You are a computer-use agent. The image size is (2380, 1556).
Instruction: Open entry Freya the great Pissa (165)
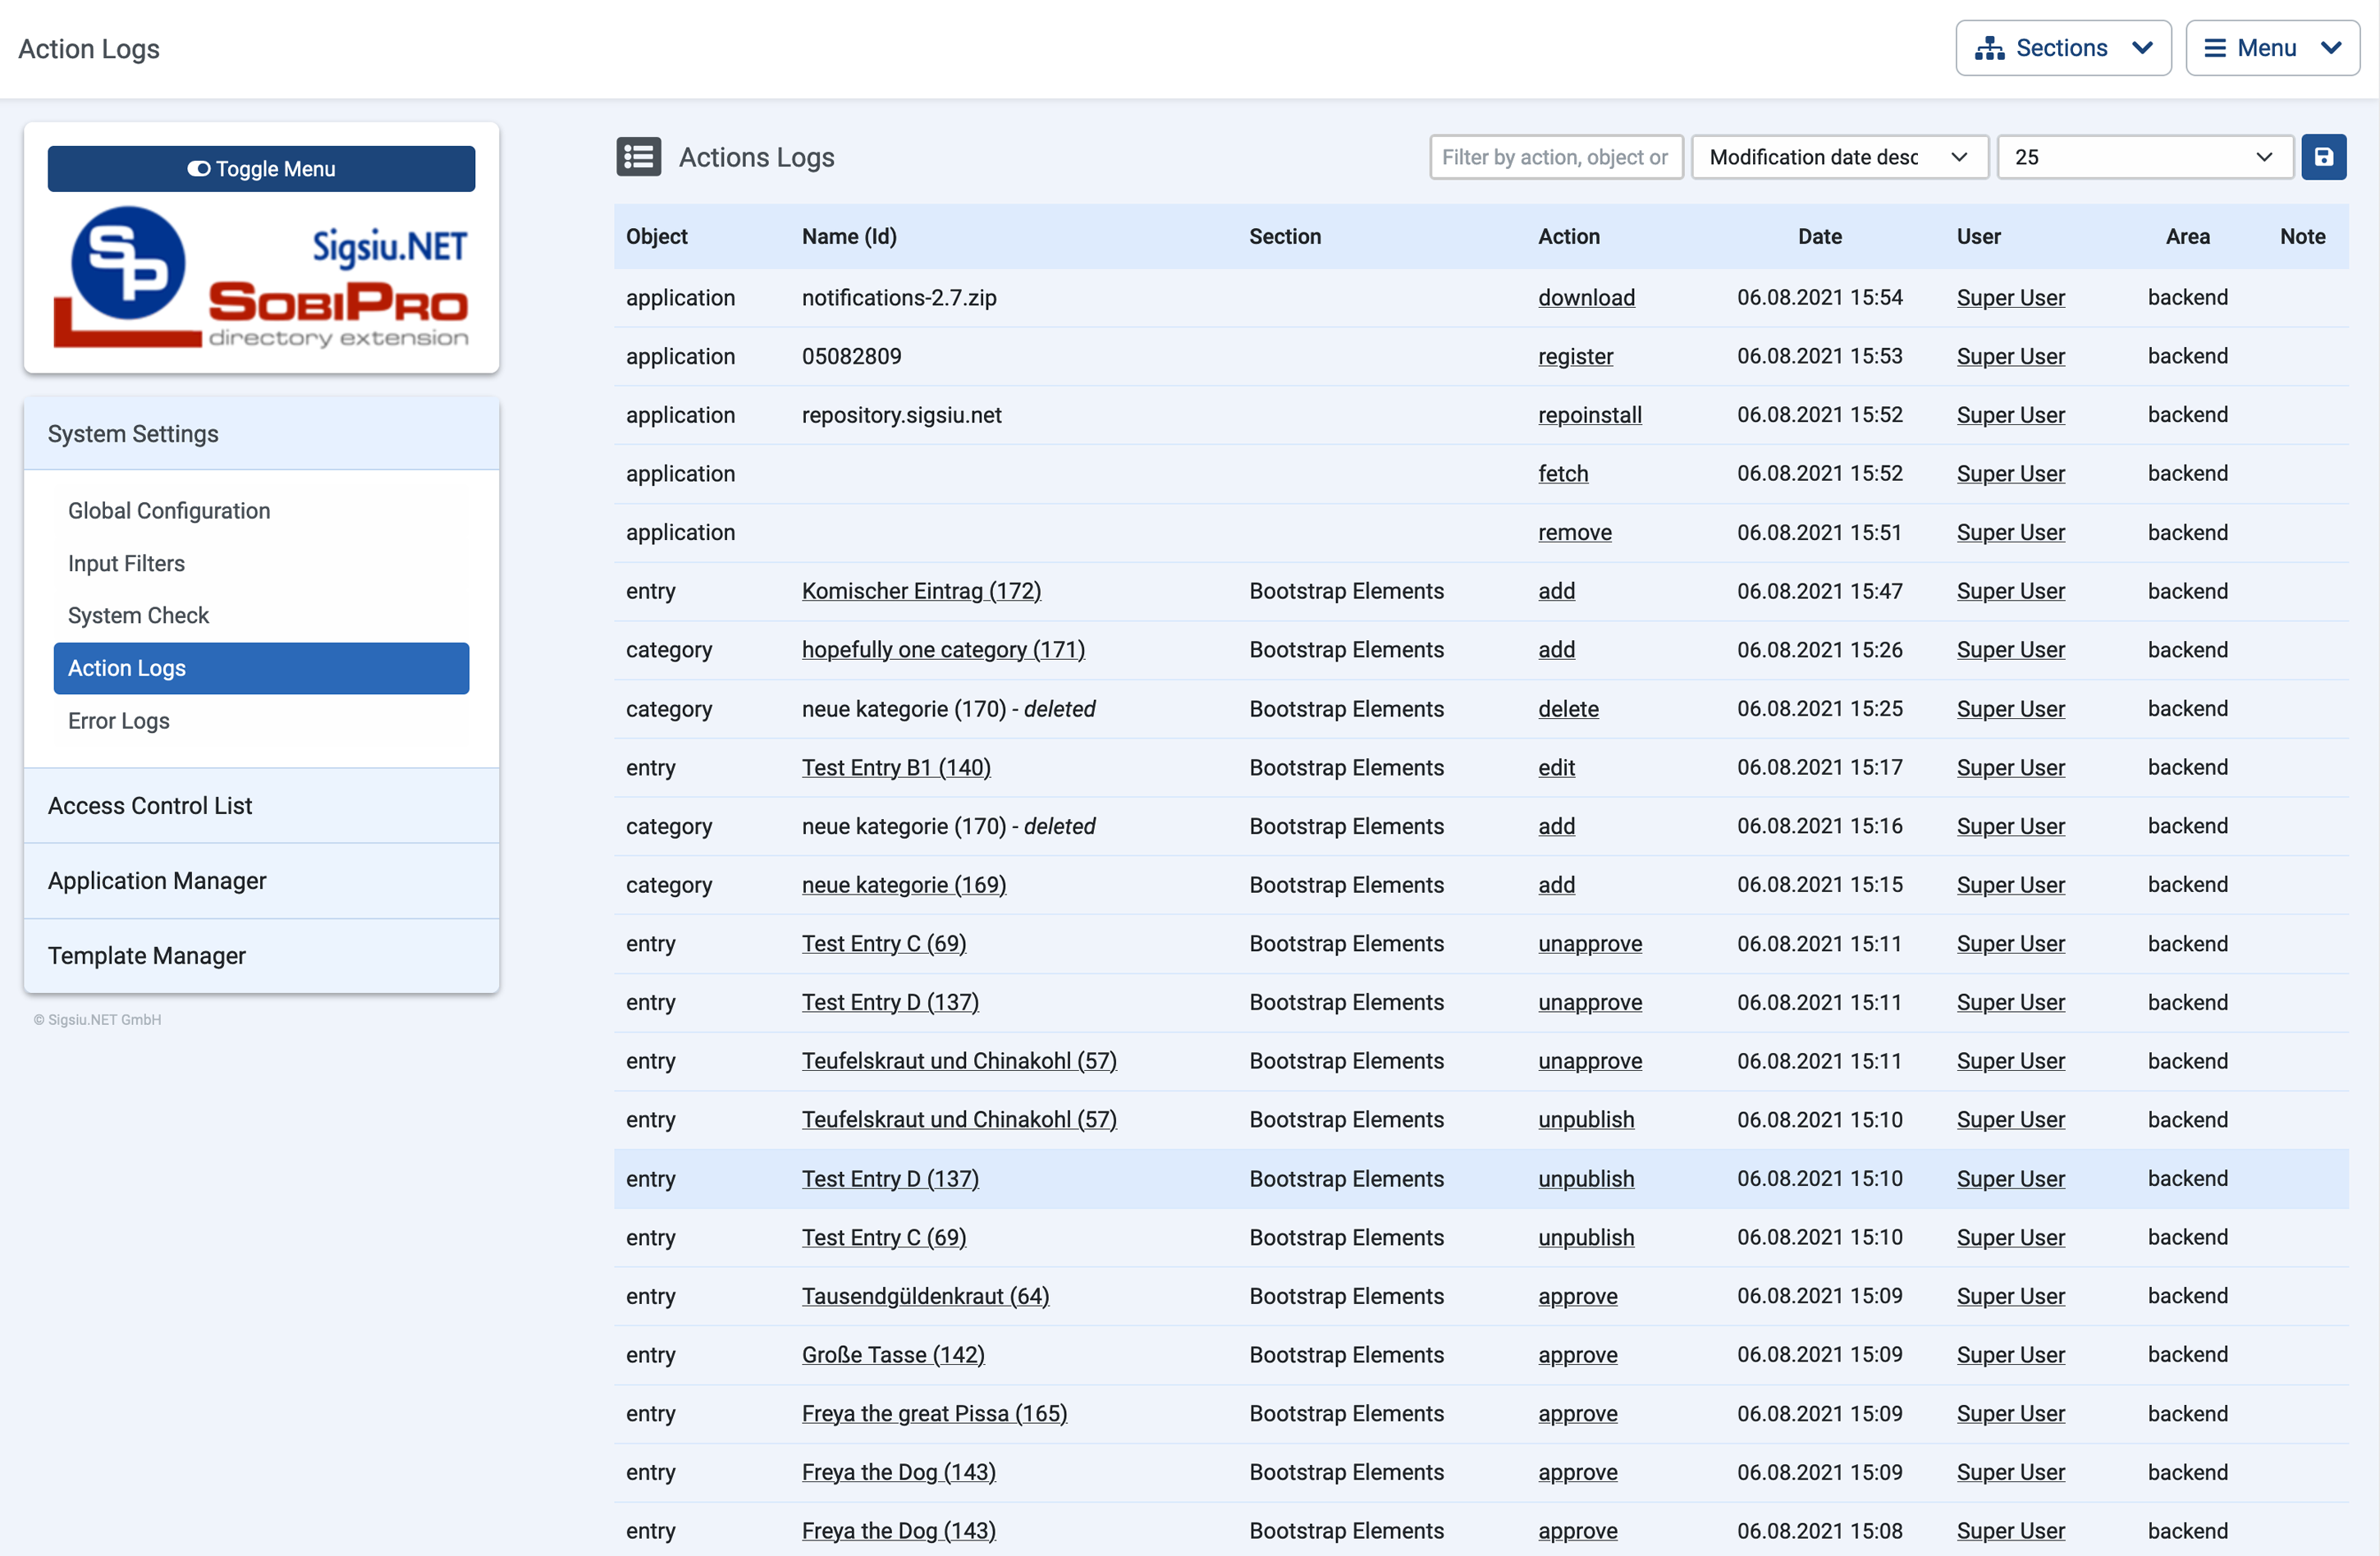pos(934,1414)
